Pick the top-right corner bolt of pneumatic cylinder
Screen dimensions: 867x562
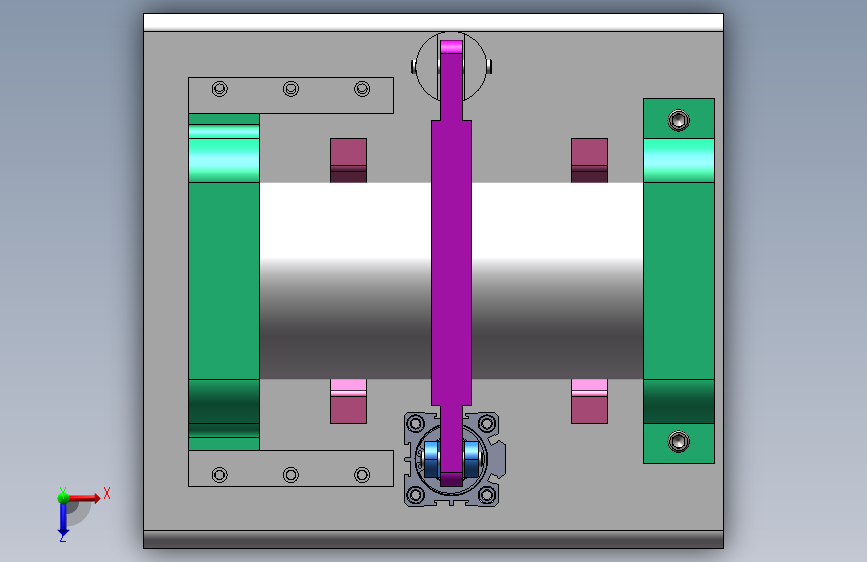pos(487,424)
